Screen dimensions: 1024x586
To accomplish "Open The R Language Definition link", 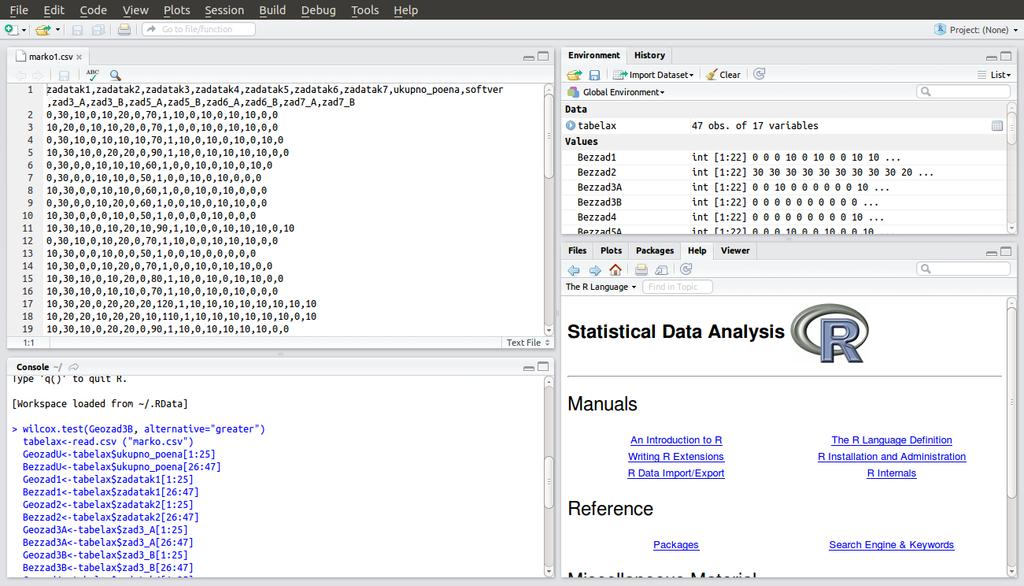I will click(891, 440).
